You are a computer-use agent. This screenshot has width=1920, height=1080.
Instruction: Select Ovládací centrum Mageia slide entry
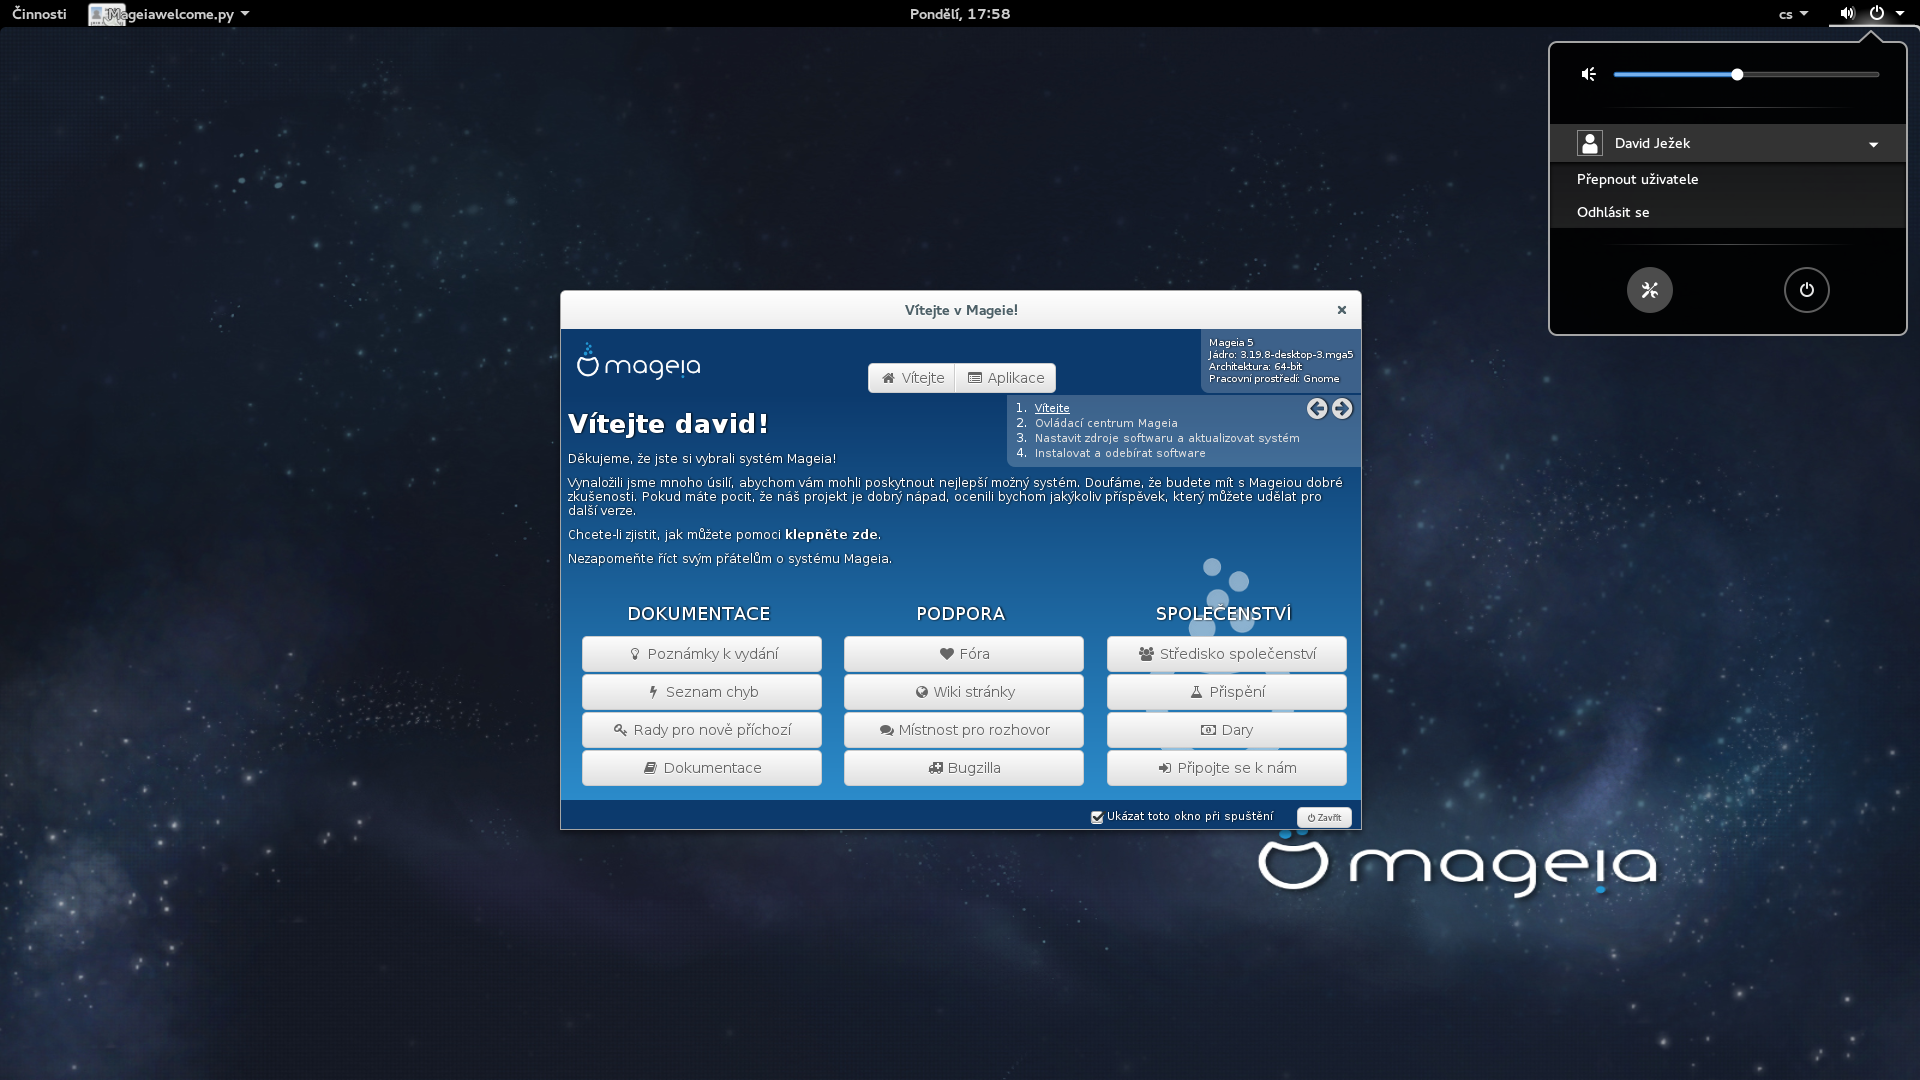point(1106,423)
